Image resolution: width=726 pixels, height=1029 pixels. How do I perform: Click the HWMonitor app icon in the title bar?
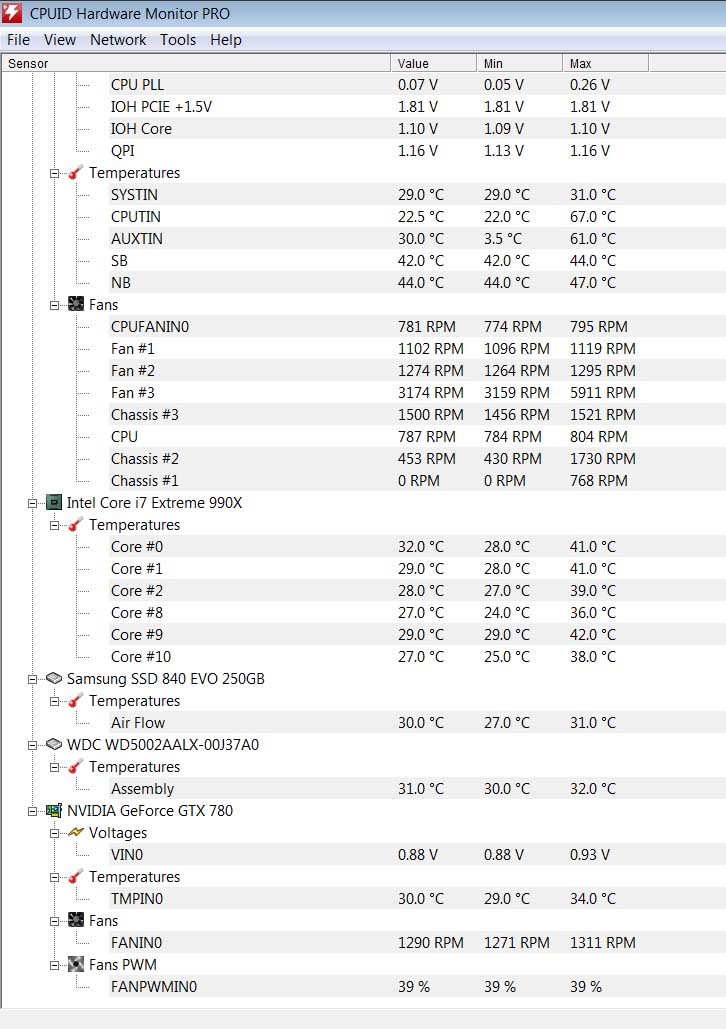pos(12,13)
